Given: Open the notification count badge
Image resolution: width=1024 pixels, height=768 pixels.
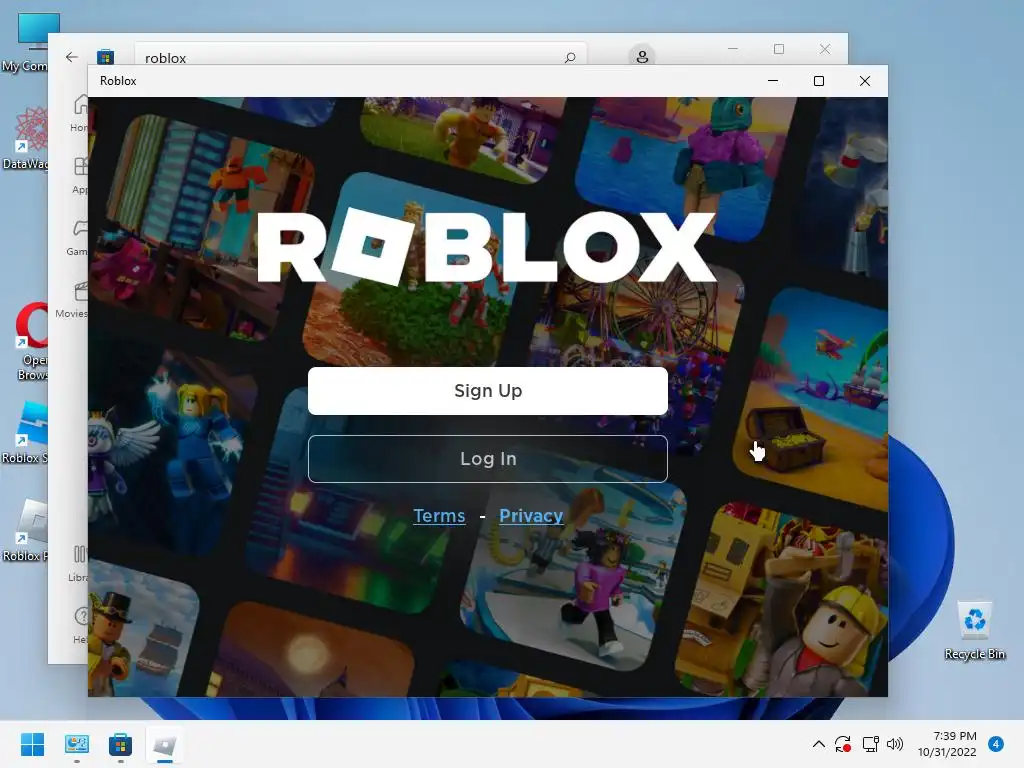Looking at the screenshot, I should pos(996,744).
